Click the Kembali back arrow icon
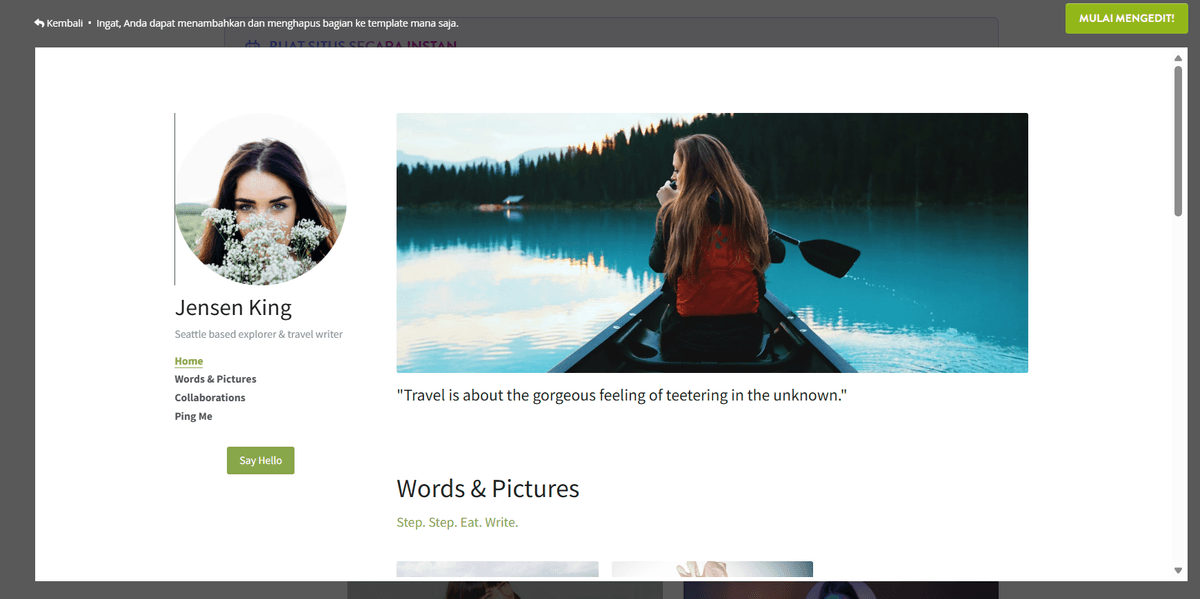Viewport: 1200px width, 599px height. pyautogui.click(x=39, y=23)
